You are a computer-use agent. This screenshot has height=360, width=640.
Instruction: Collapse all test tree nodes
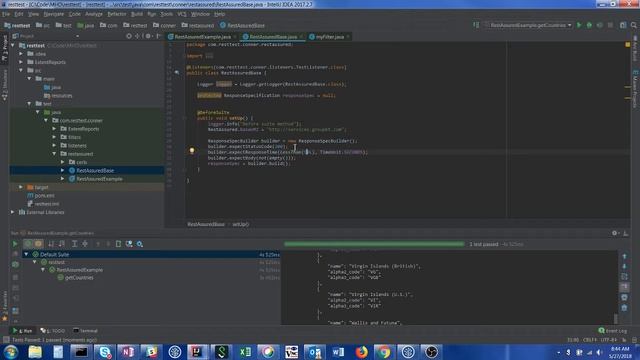(85, 244)
